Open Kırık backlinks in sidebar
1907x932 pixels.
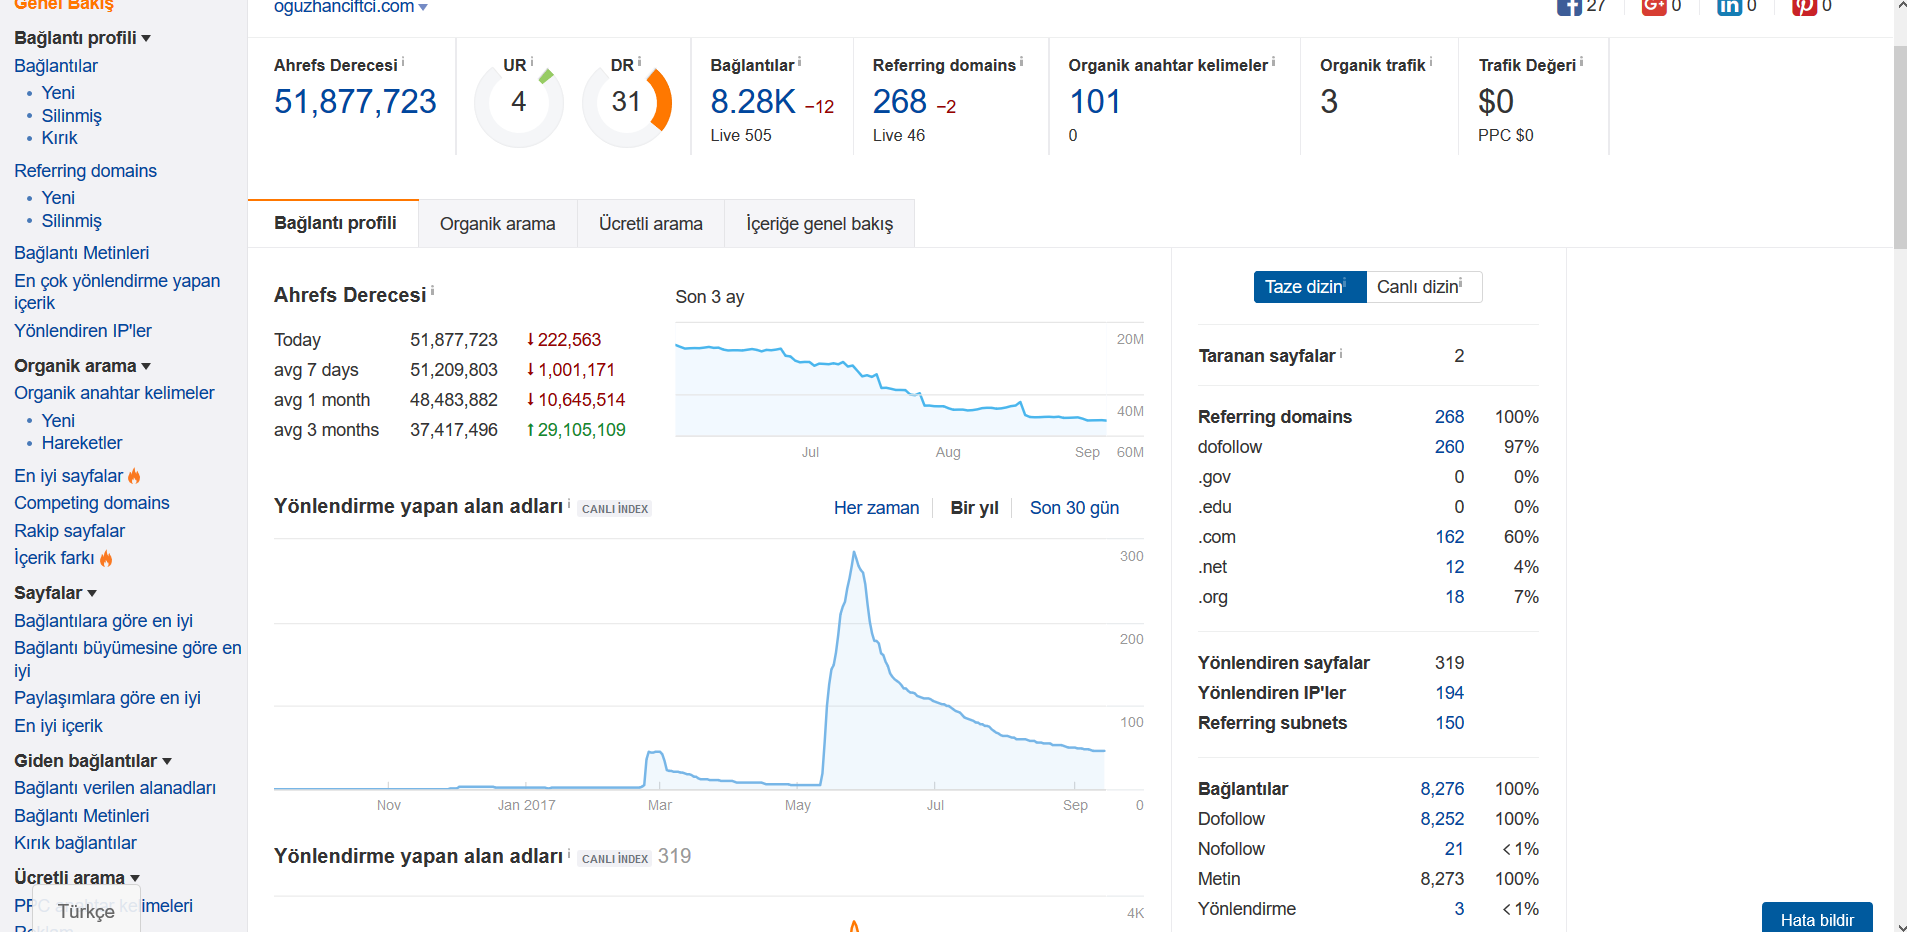[x=60, y=138]
